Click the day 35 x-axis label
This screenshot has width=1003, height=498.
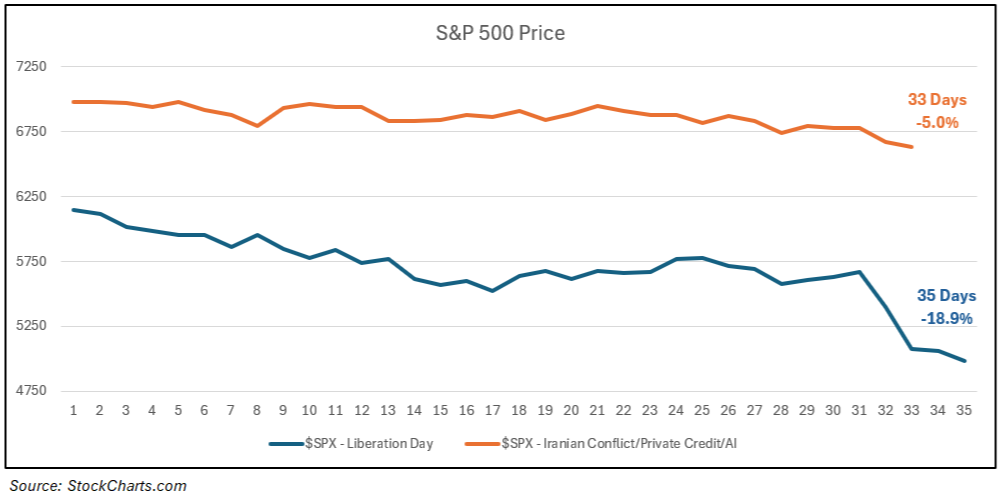[x=964, y=410]
